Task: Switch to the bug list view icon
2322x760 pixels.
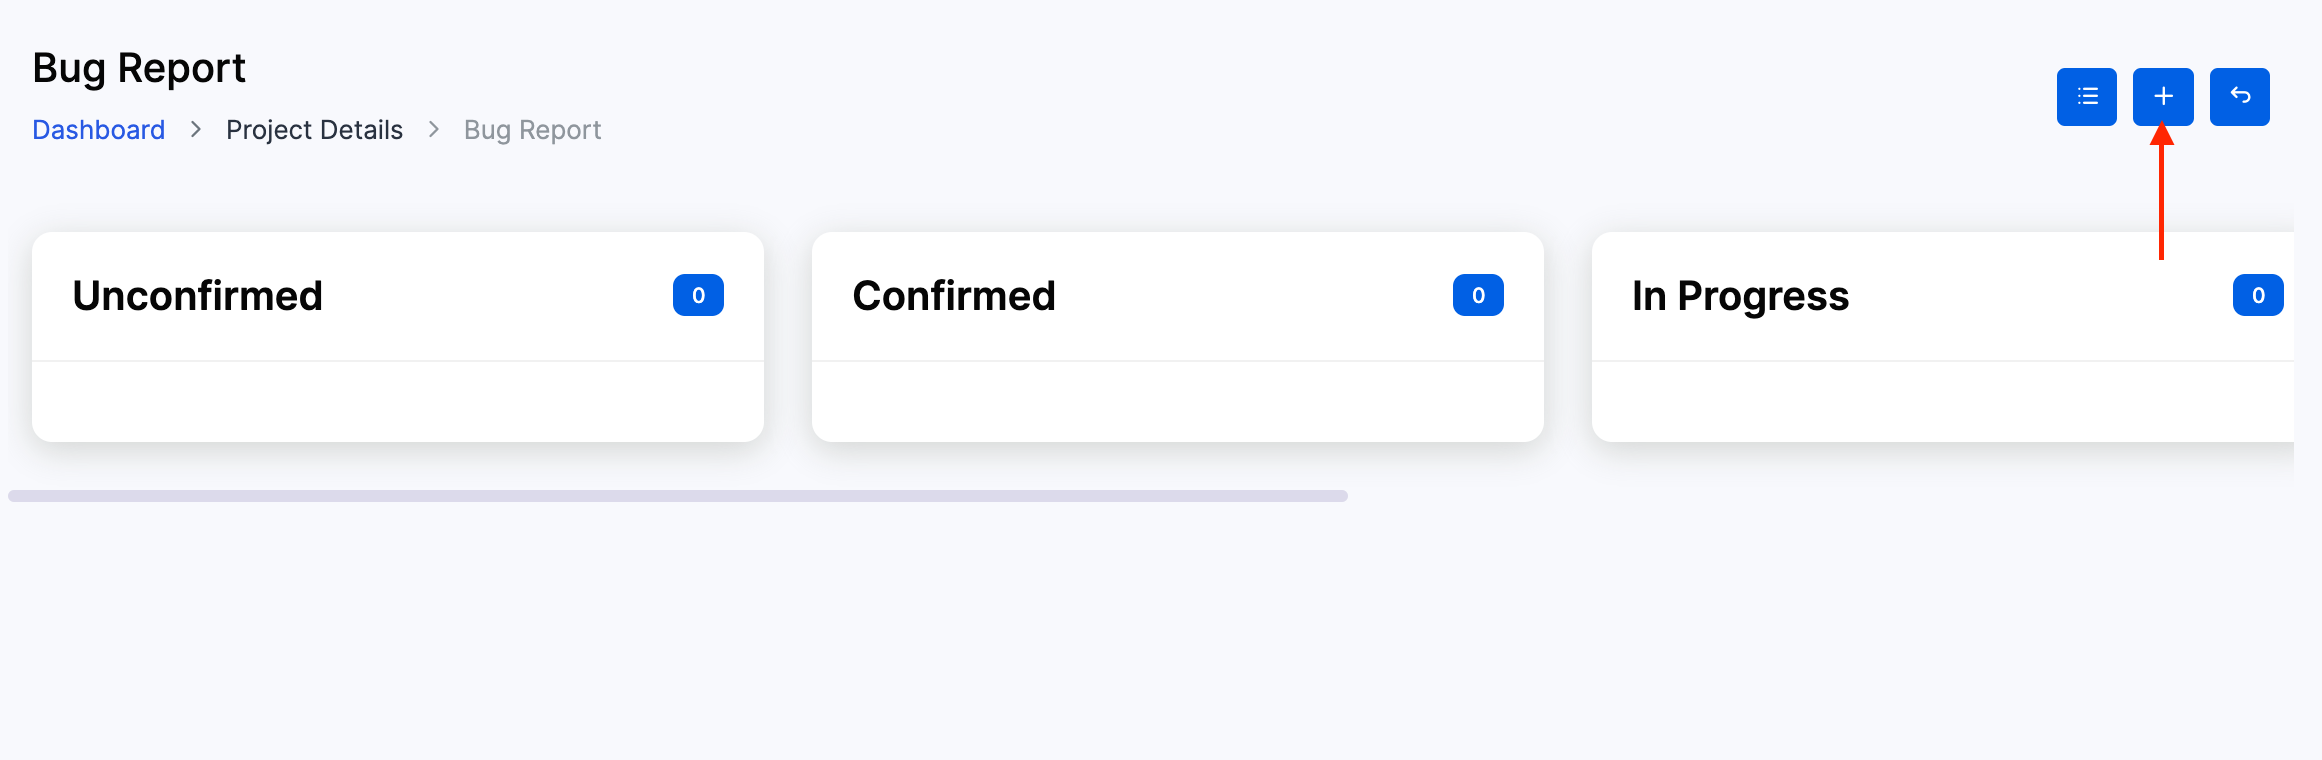Action: pyautogui.click(x=2086, y=97)
